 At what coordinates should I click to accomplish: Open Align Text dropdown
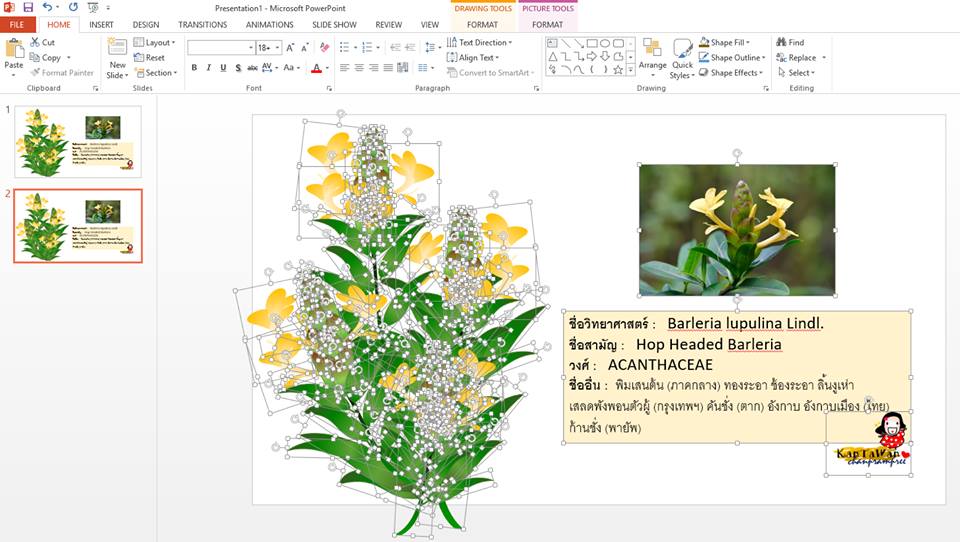point(473,58)
